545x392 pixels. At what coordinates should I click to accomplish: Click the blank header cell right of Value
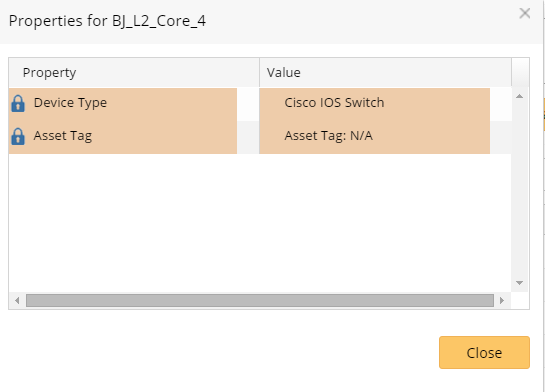tap(520, 73)
